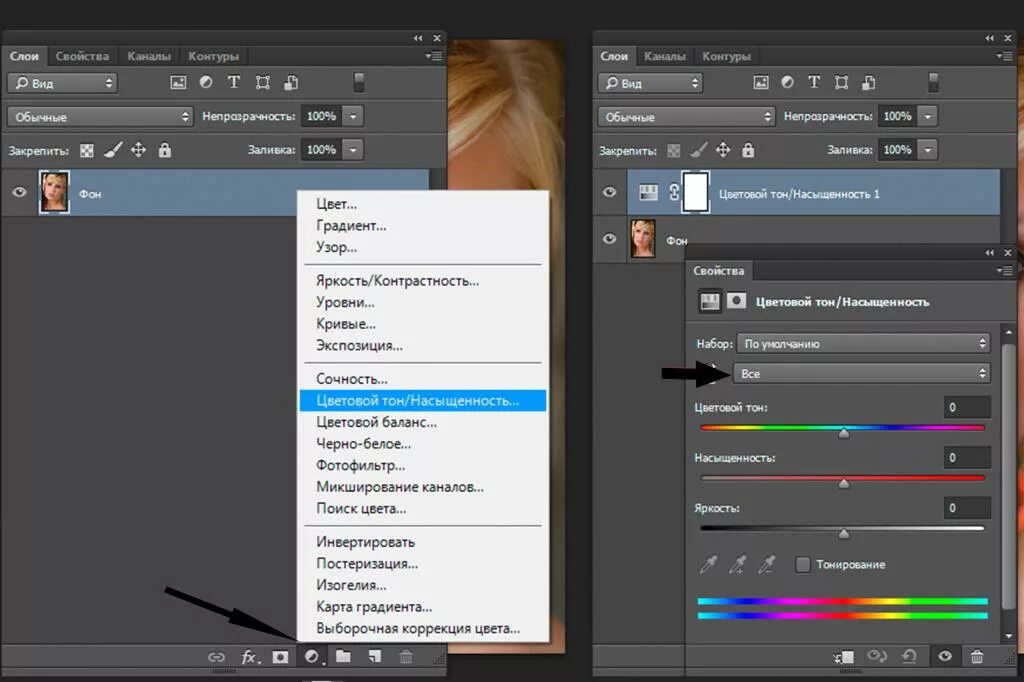This screenshot has height=682, width=1024.
Task: Select first eyedropper in Properties panel
Action: pyautogui.click(x=709, y=564)
